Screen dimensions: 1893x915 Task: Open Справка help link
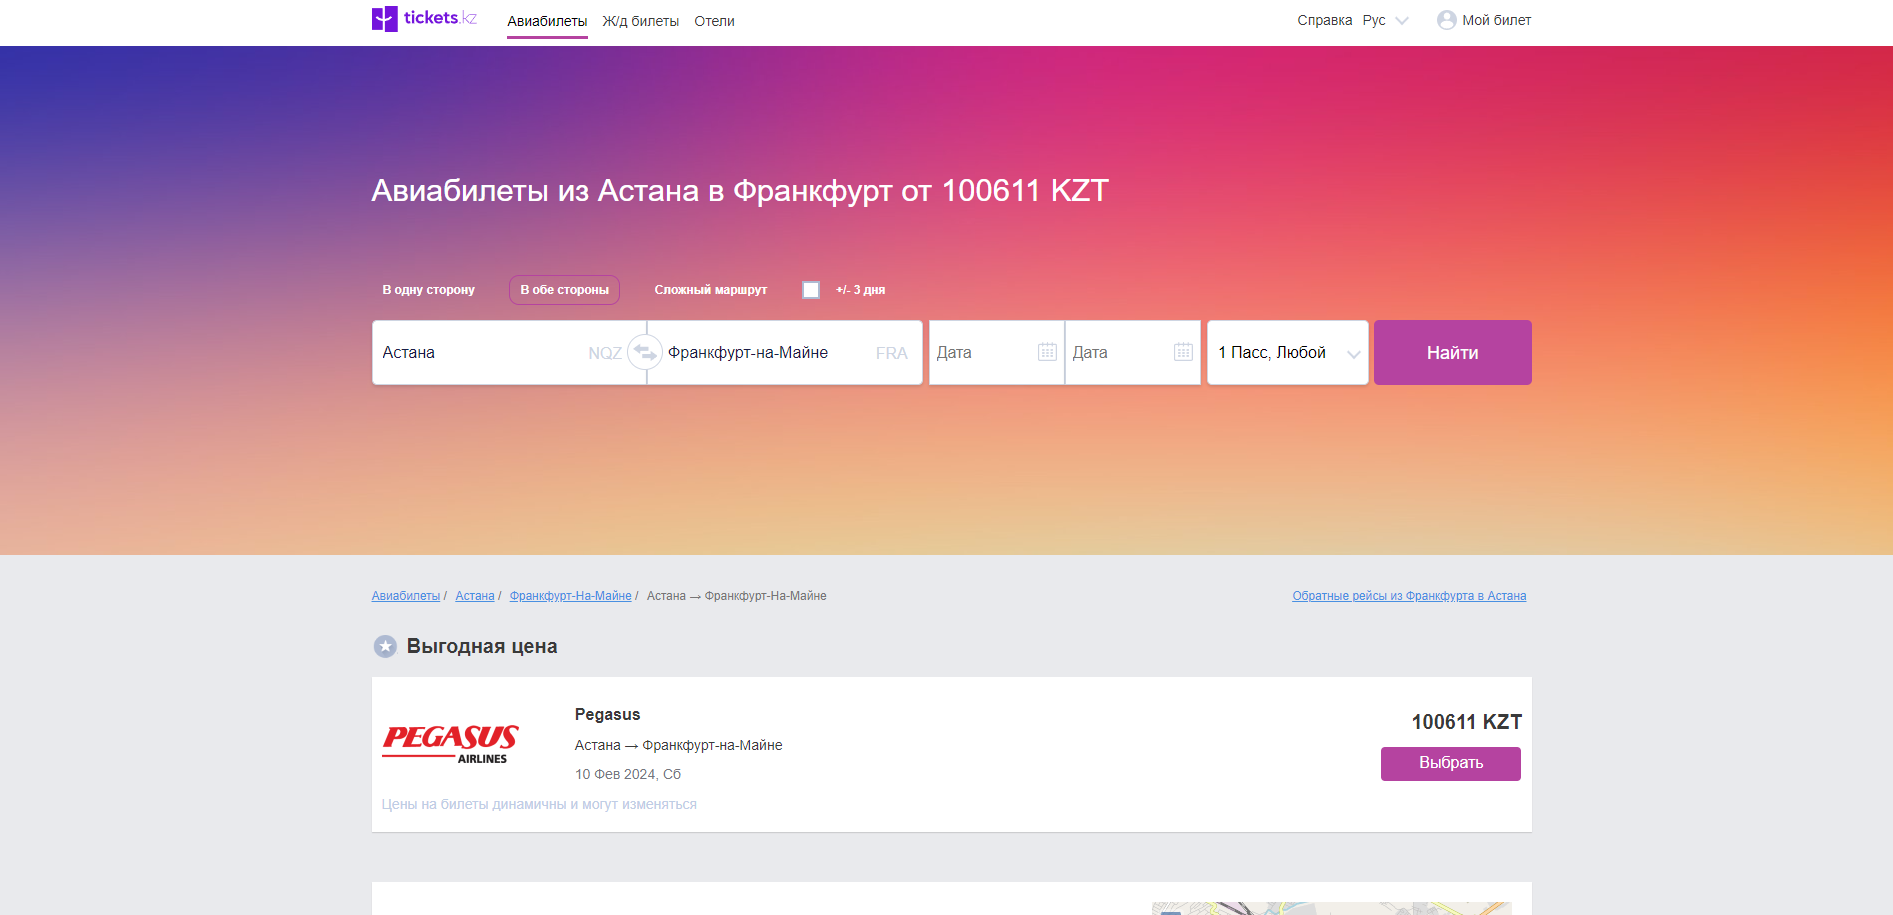(x=1324, y=20)
